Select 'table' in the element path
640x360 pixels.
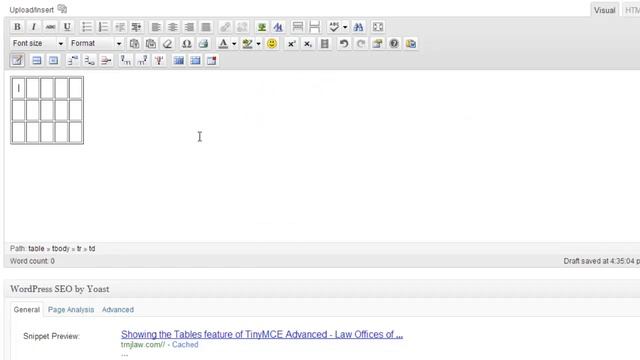tap(36, 249)
